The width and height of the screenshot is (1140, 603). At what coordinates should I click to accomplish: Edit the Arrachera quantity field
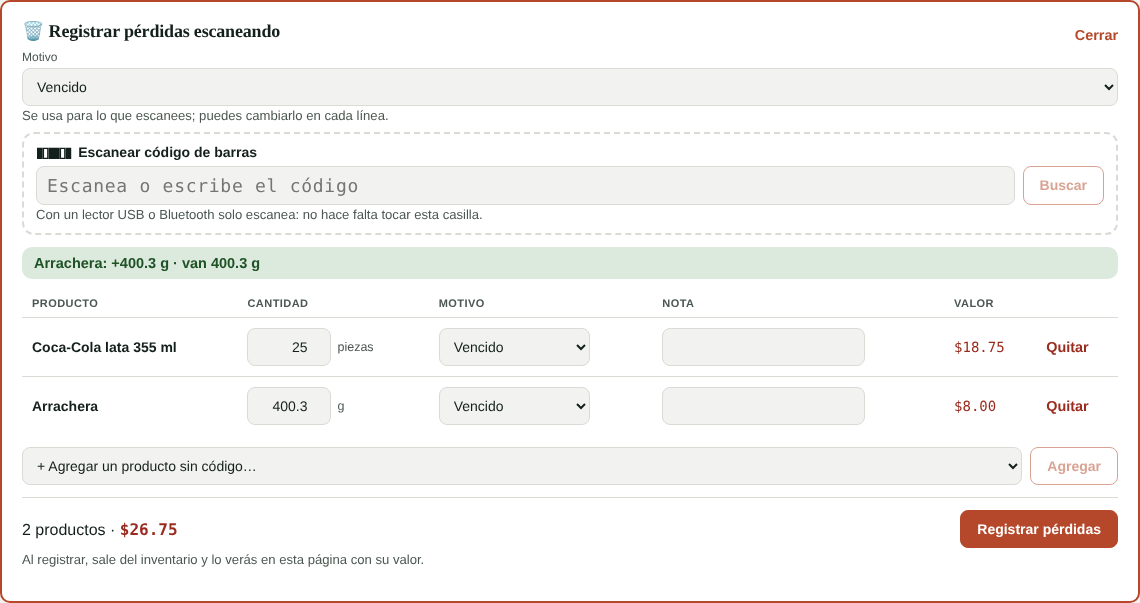coord(289,406)
